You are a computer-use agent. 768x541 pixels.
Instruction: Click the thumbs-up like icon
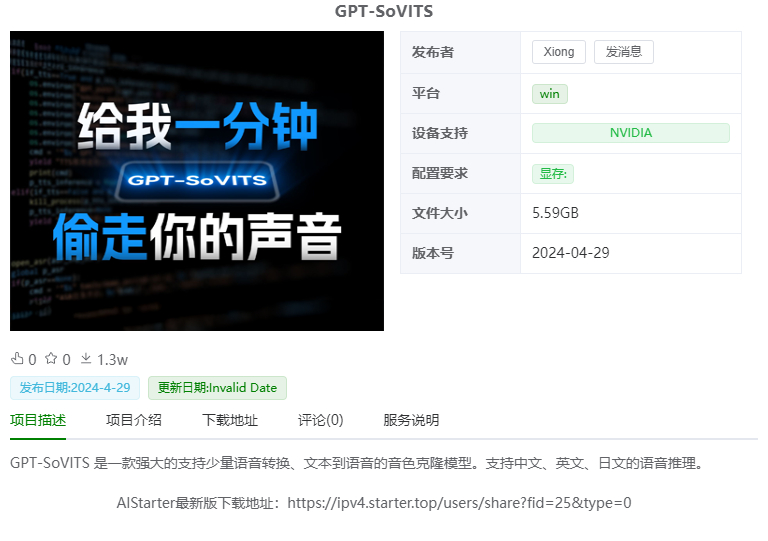(x=17, y=359)
